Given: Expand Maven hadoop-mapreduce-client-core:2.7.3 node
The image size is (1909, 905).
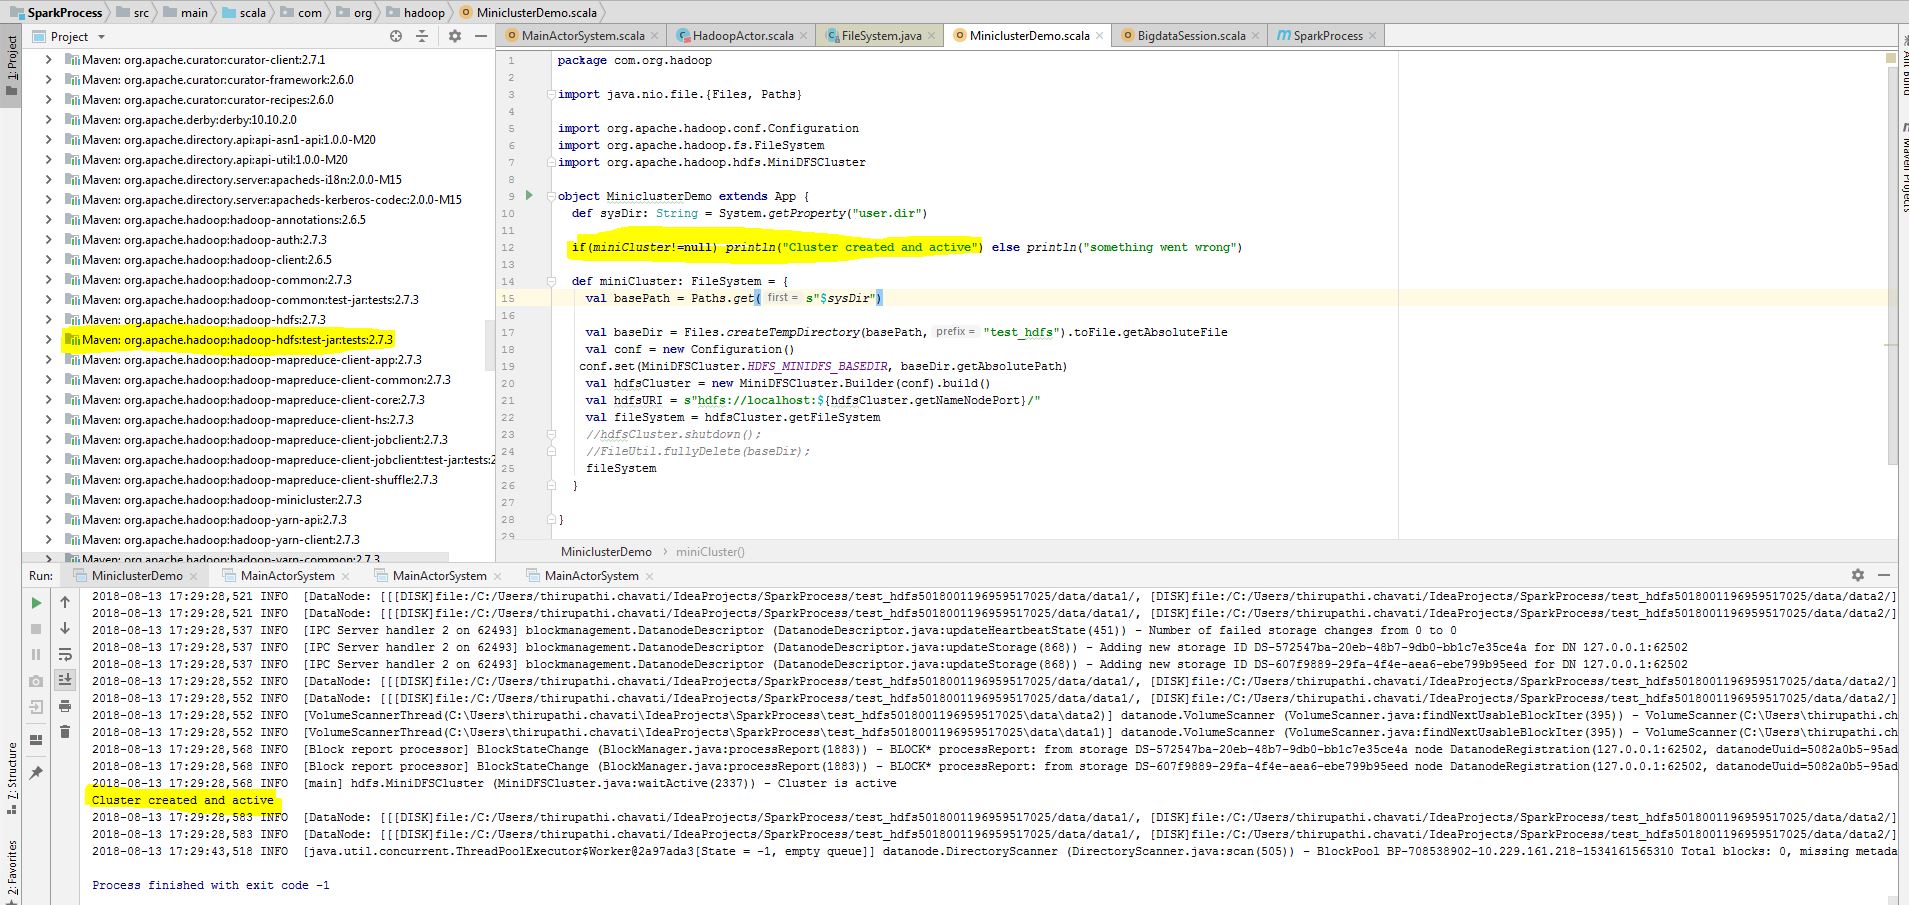Looking at the screenshot, I should click(x=48, y=400).
